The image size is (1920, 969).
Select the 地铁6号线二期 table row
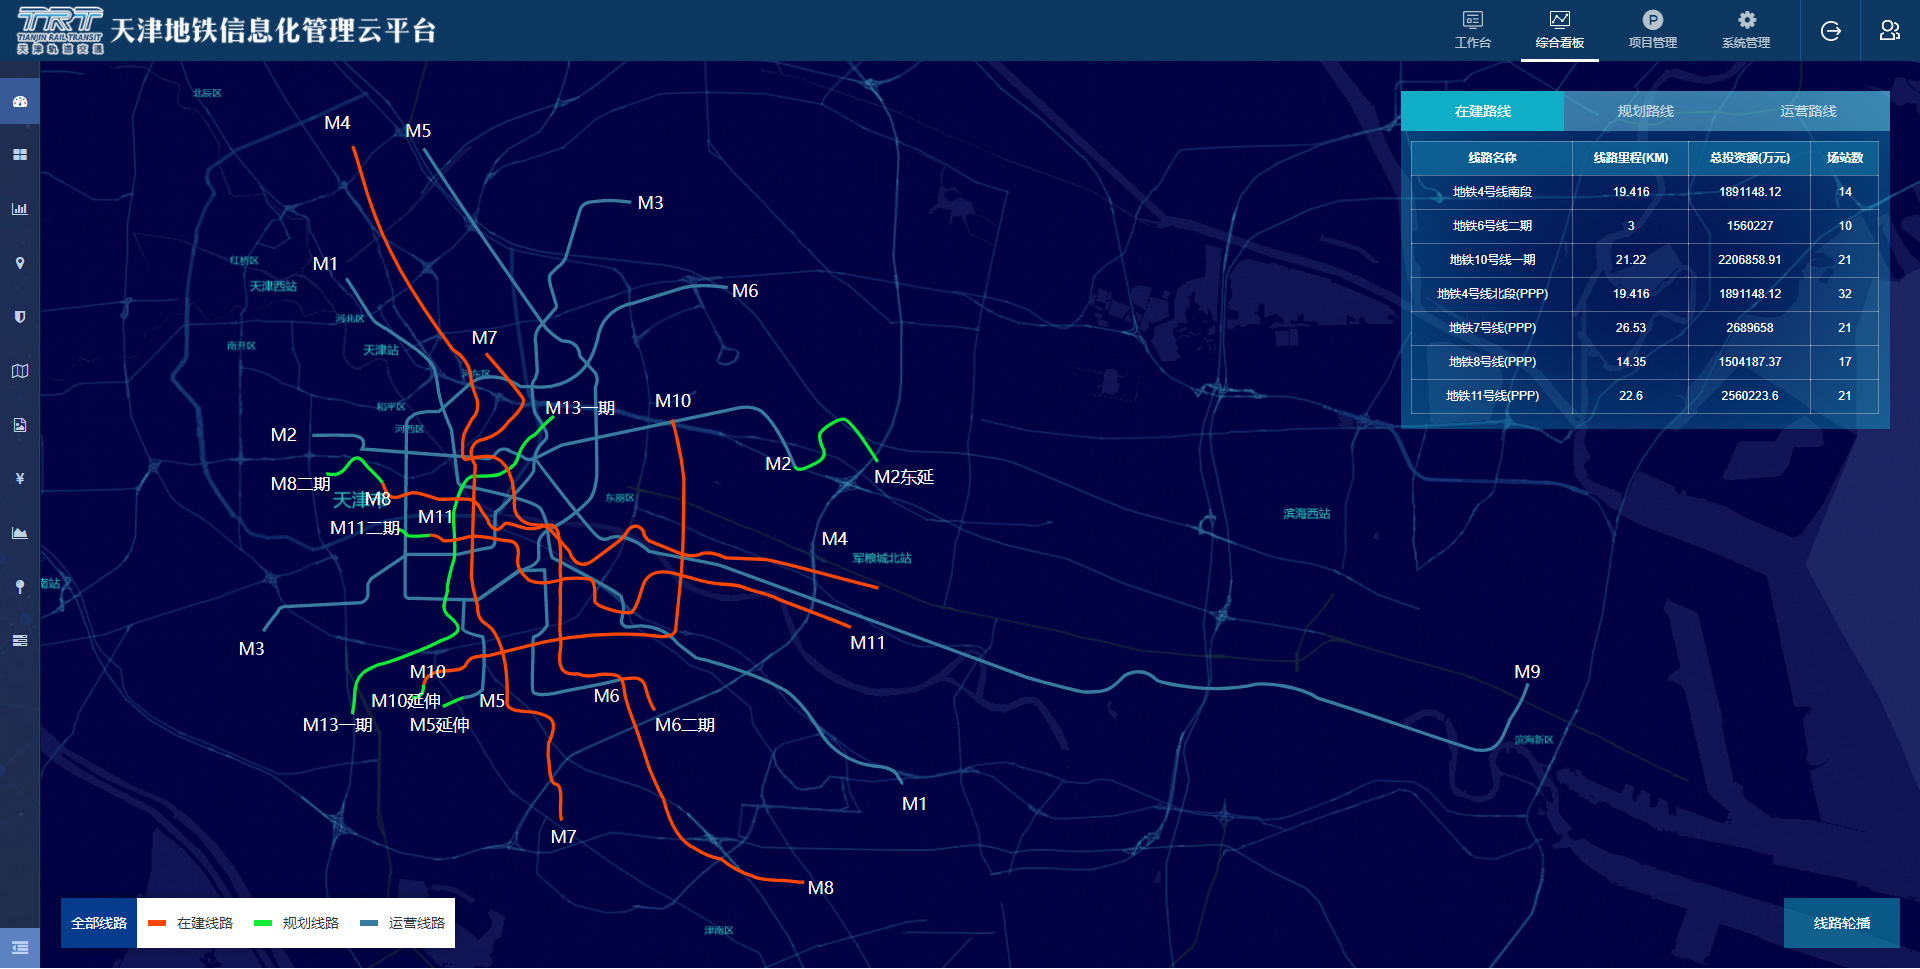1645,226
